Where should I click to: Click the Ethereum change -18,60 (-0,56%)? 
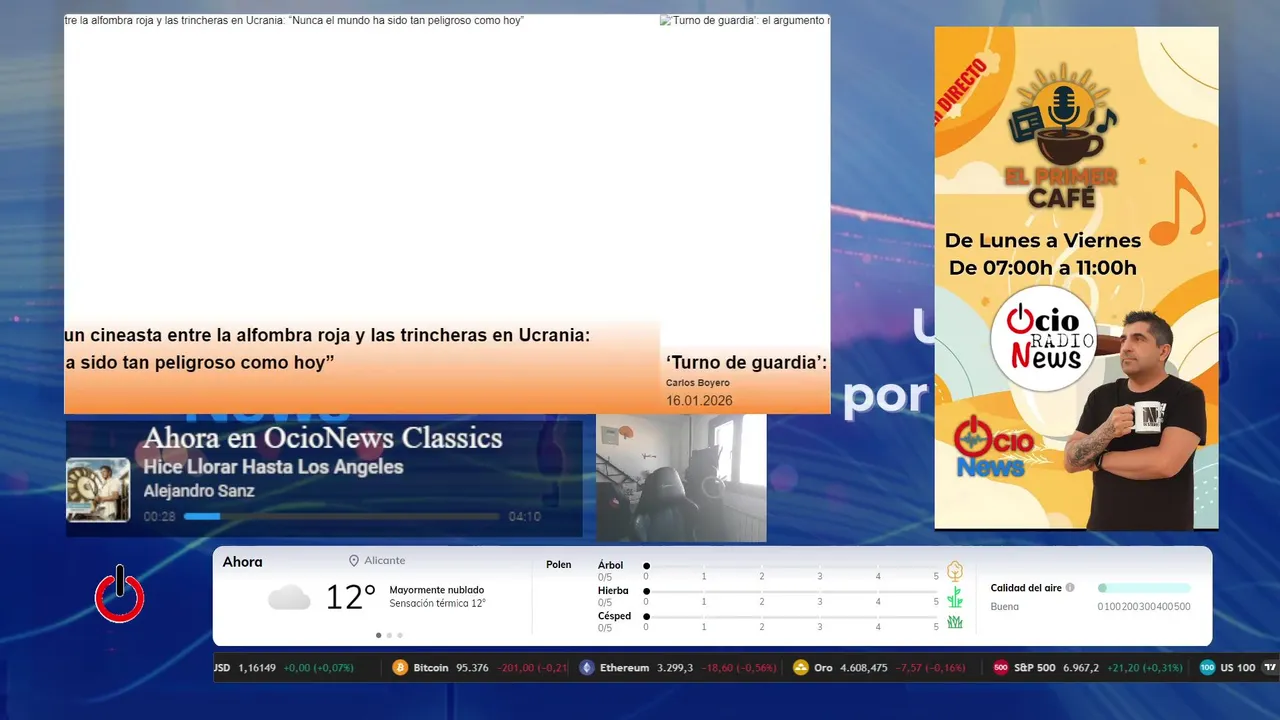click(738, 667)
